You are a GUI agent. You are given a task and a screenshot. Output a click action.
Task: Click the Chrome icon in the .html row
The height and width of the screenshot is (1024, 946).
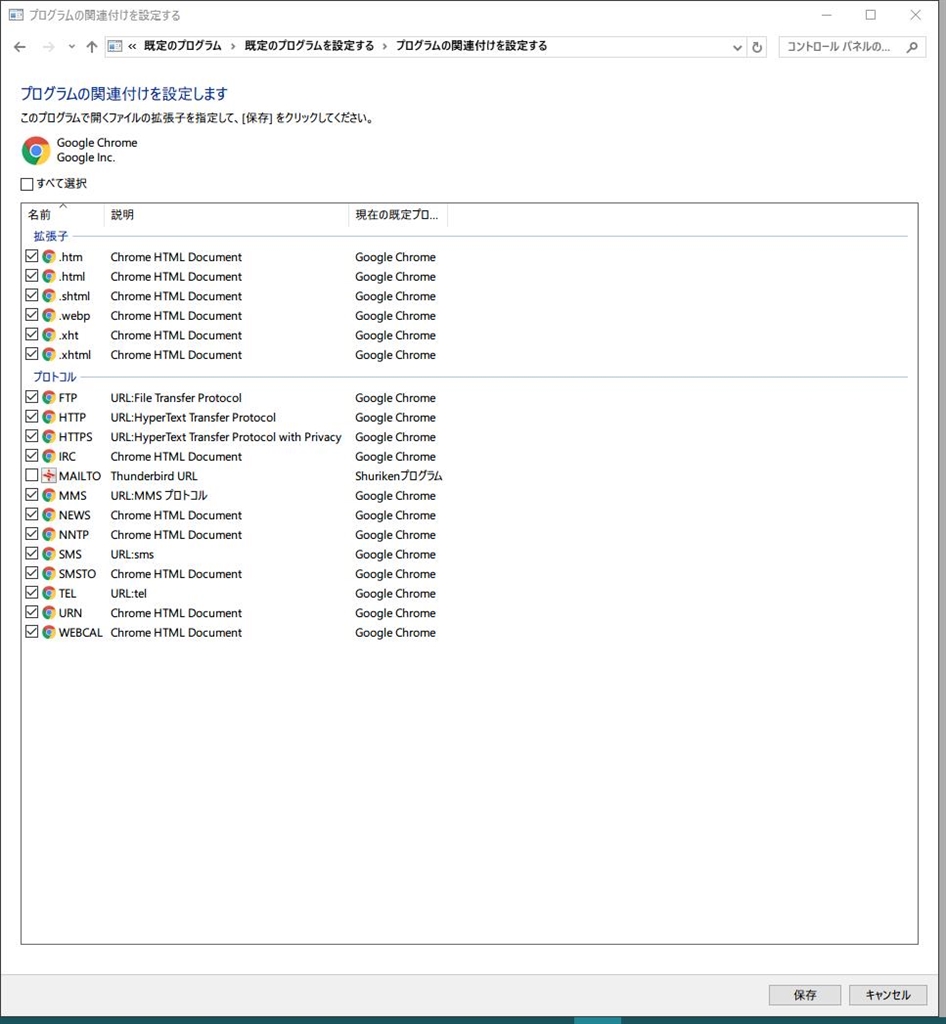coord(49,276)
